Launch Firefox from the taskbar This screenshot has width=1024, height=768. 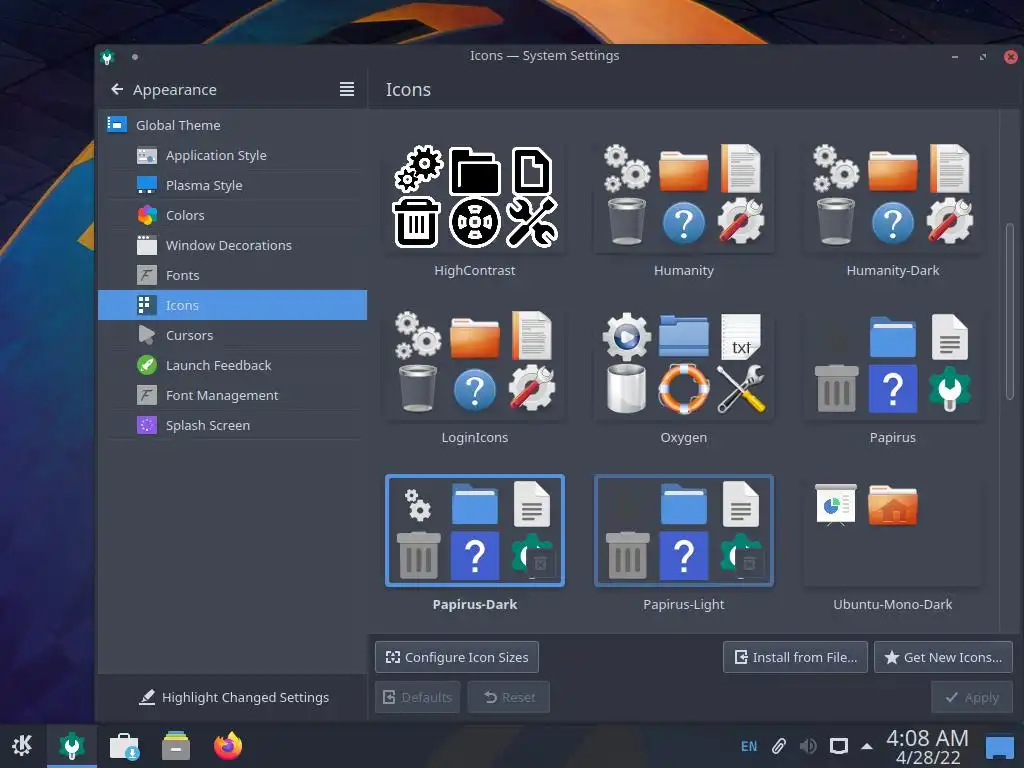(x=228, y=745)
